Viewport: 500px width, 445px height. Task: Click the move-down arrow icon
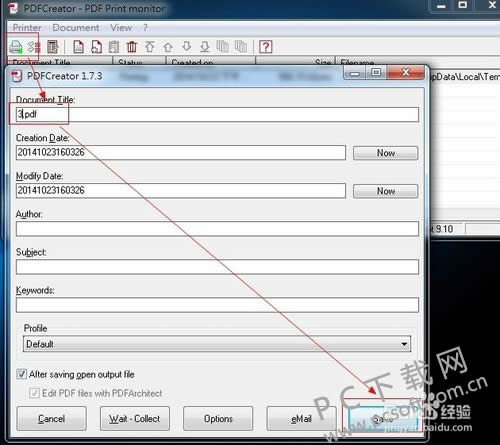(x=187, y=47)
